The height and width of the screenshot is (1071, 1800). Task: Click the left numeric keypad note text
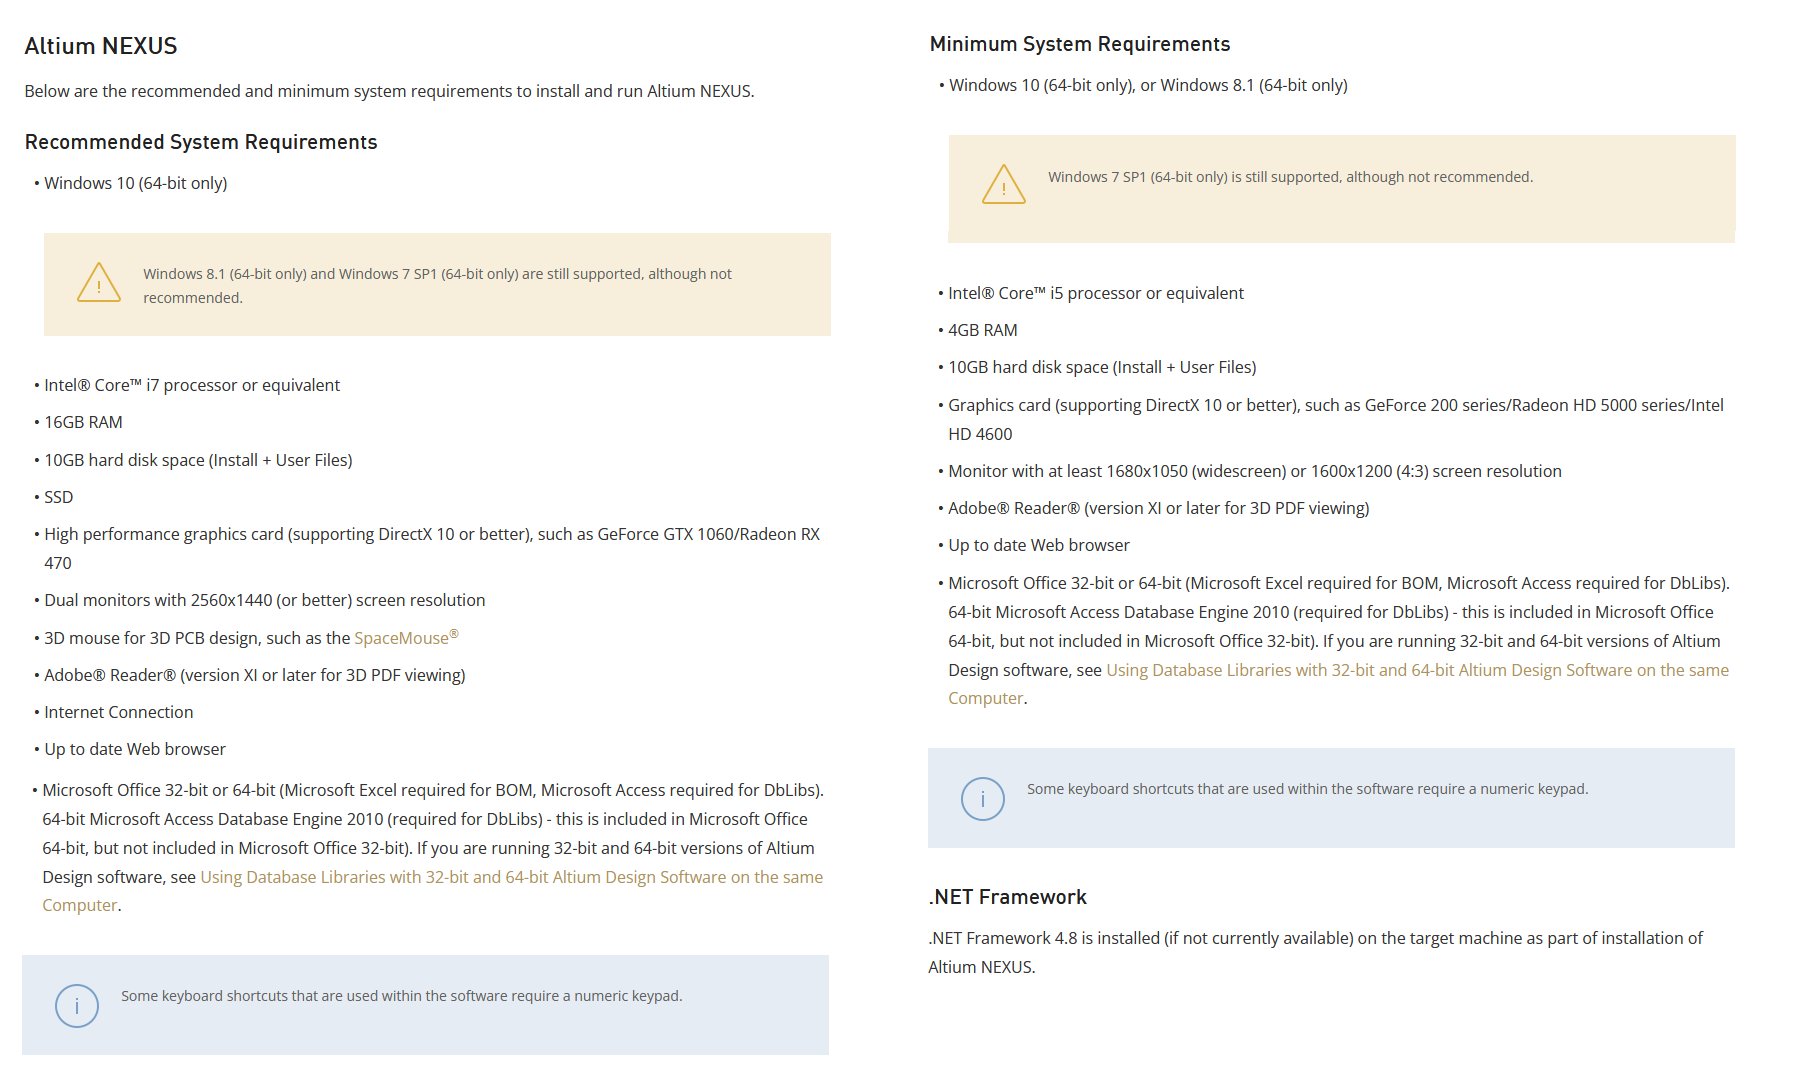(x=402, y=996)
